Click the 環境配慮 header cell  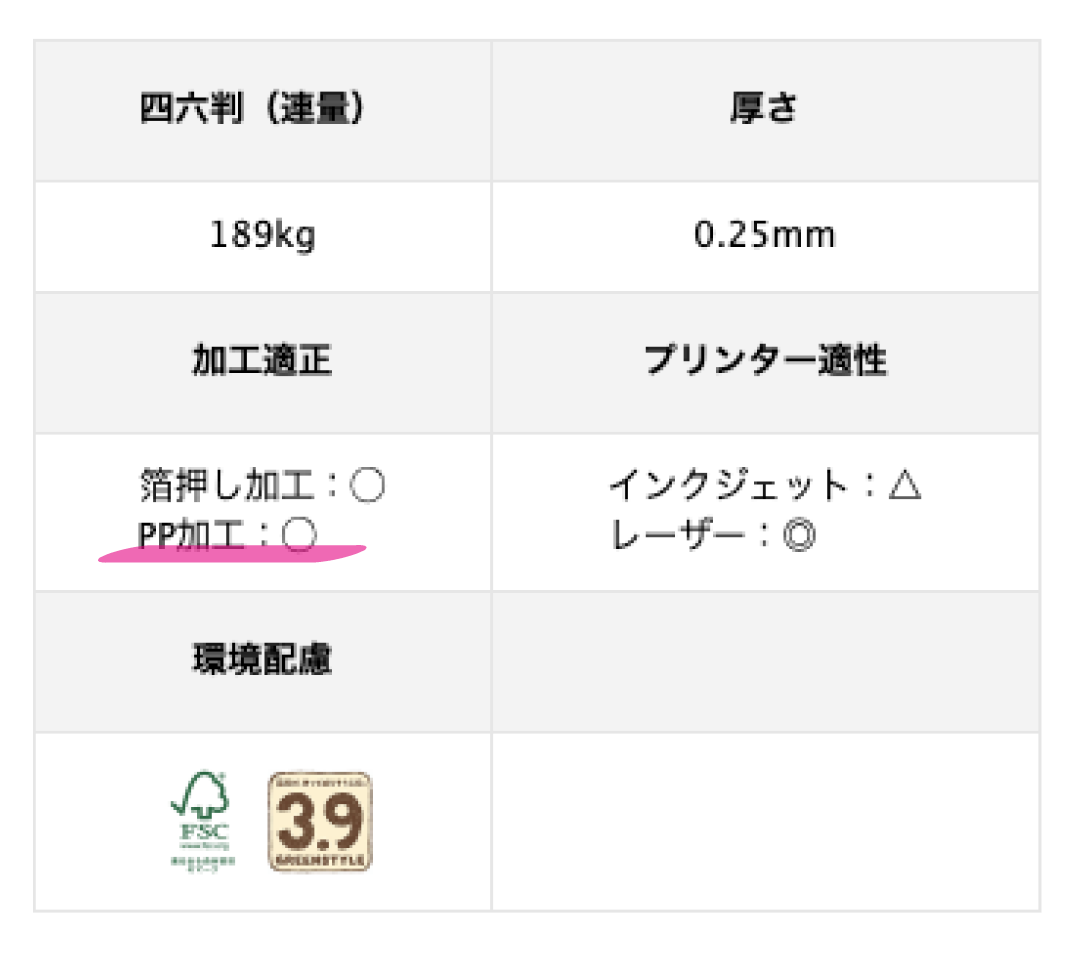pos(263,662)
